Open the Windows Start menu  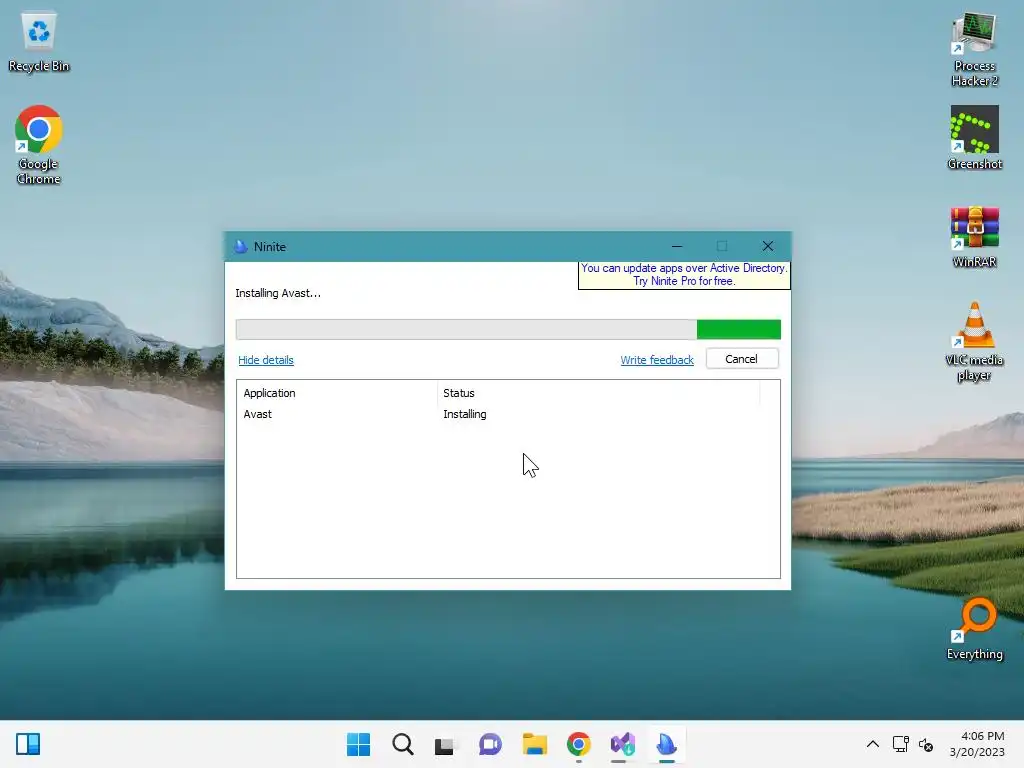(359, 744)
